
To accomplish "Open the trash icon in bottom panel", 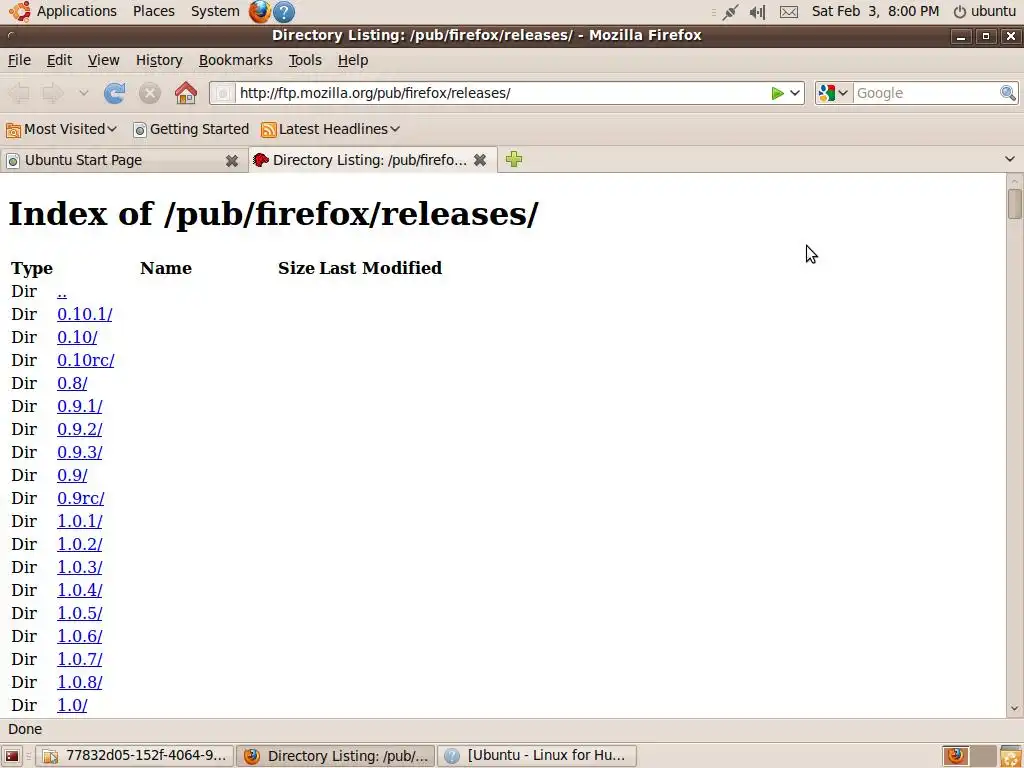I will pos(1010,756).
